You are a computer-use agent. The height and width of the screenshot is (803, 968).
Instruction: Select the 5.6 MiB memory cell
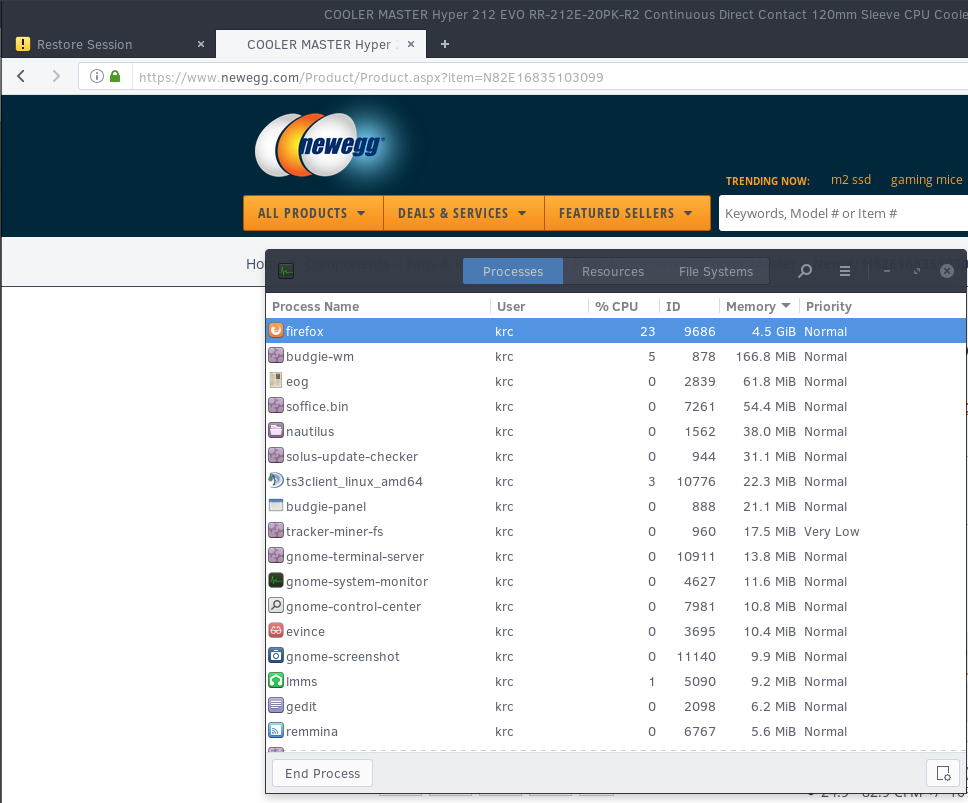click(x=773, y=731)
